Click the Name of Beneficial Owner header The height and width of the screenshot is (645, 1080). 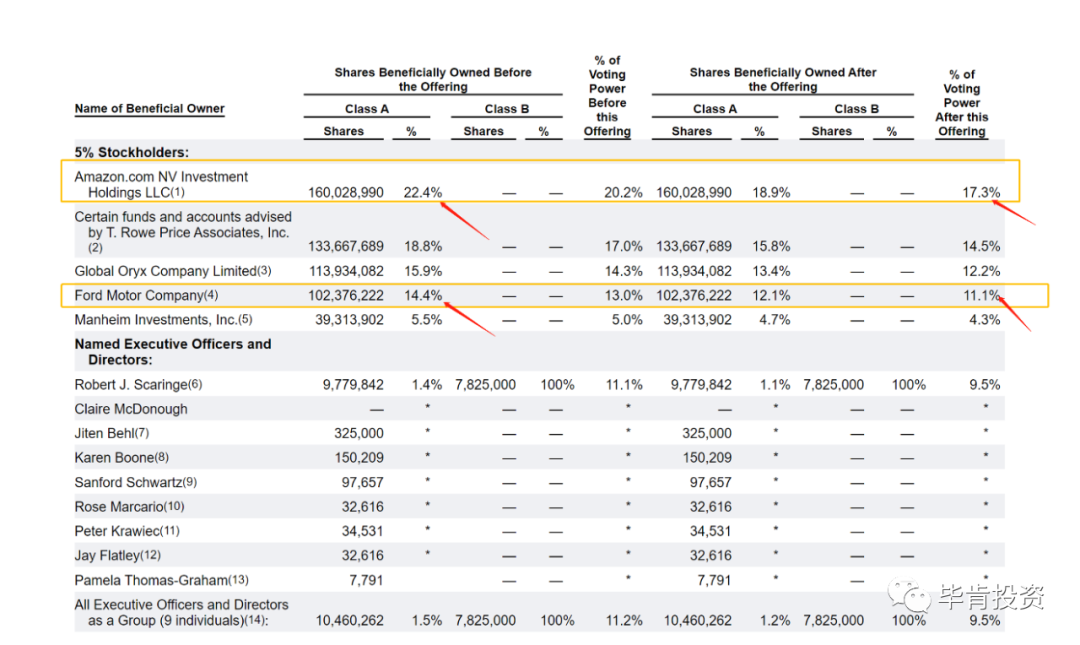149,108
